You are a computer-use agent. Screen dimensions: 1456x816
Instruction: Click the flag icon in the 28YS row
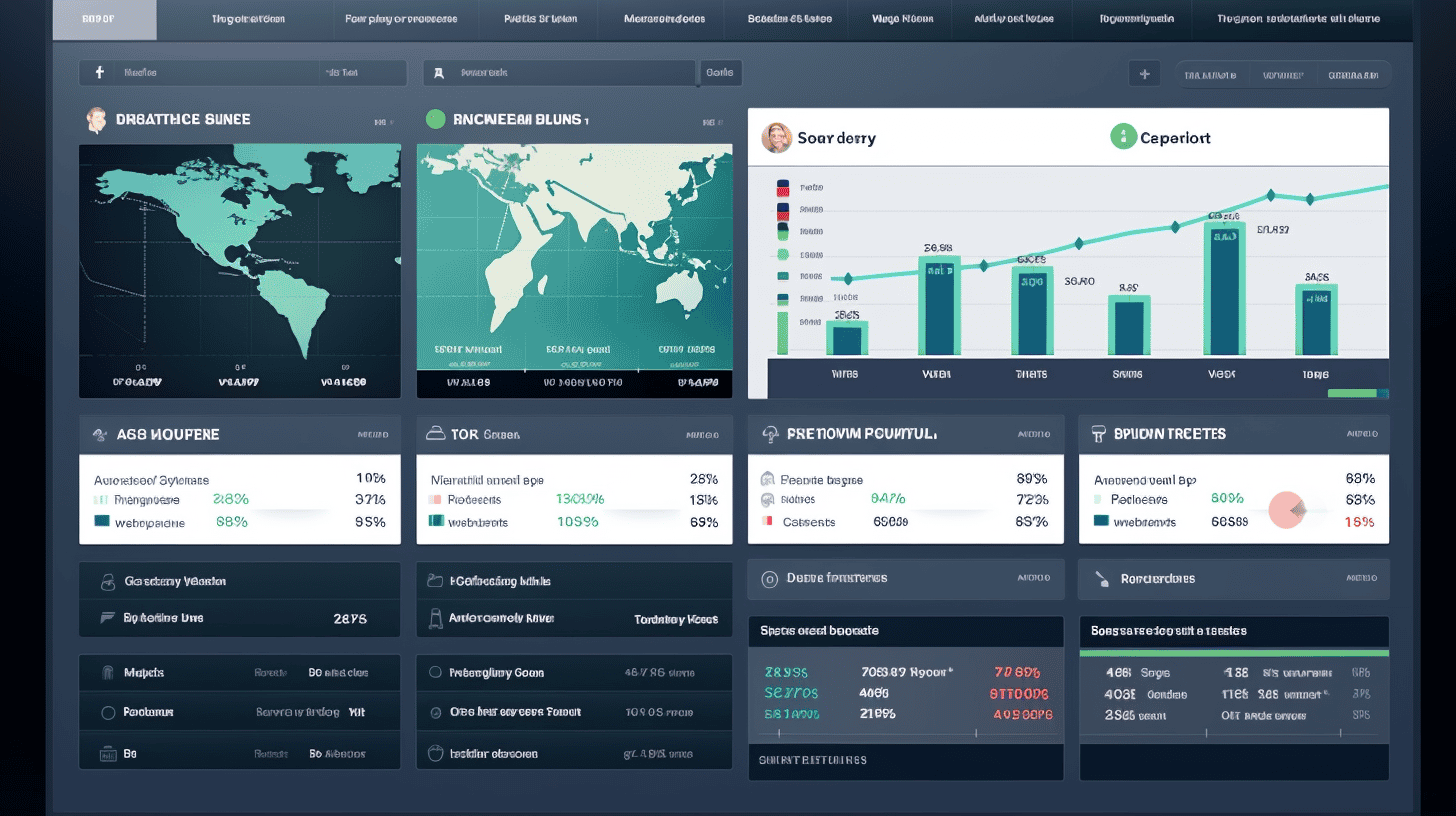point(107,618)
